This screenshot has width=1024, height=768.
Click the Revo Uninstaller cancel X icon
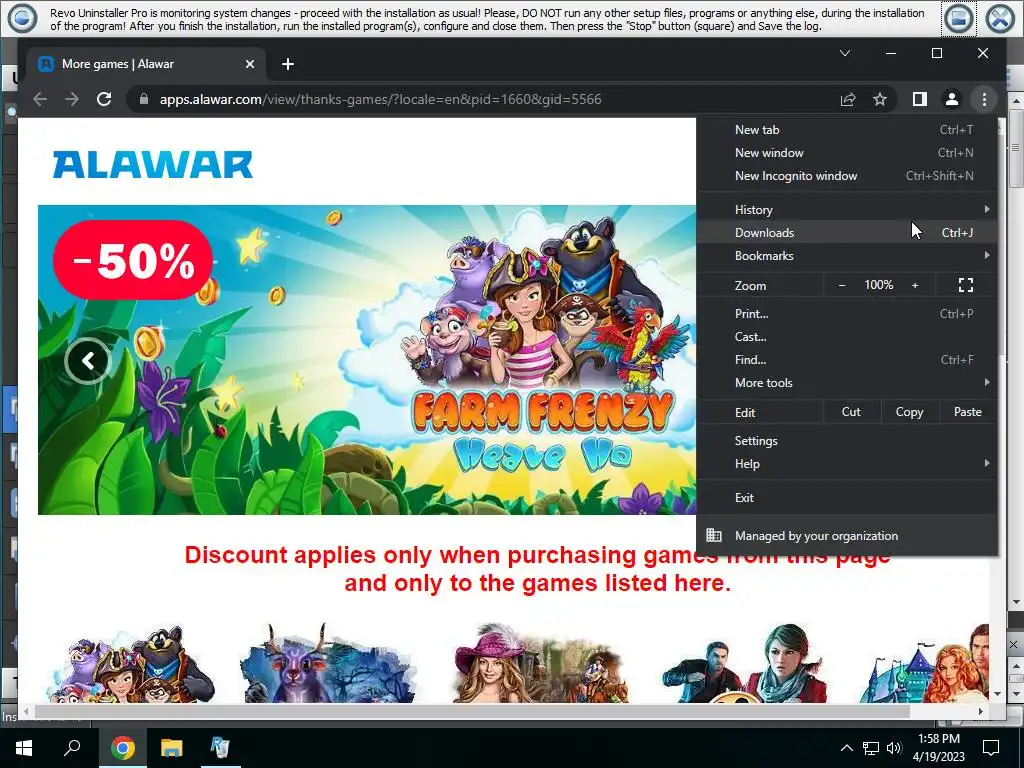(x=1000, y=18)
